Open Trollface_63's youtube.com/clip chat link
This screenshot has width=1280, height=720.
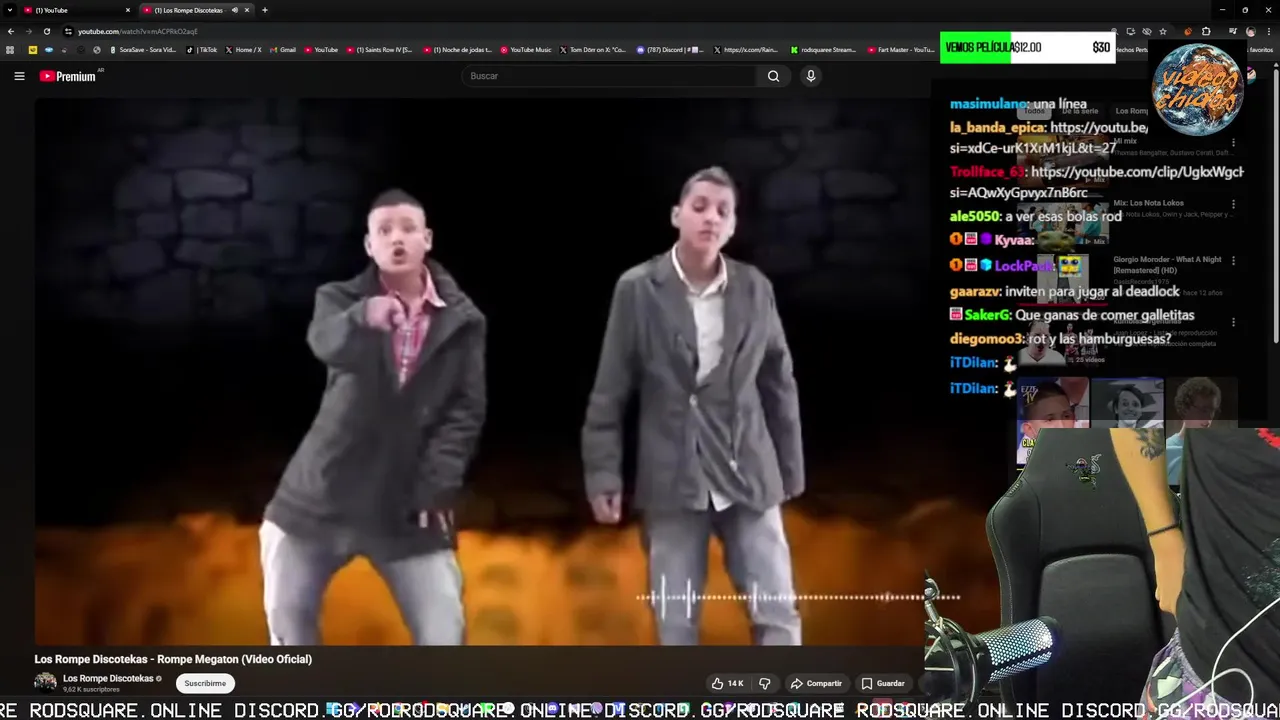(1096, 182)
